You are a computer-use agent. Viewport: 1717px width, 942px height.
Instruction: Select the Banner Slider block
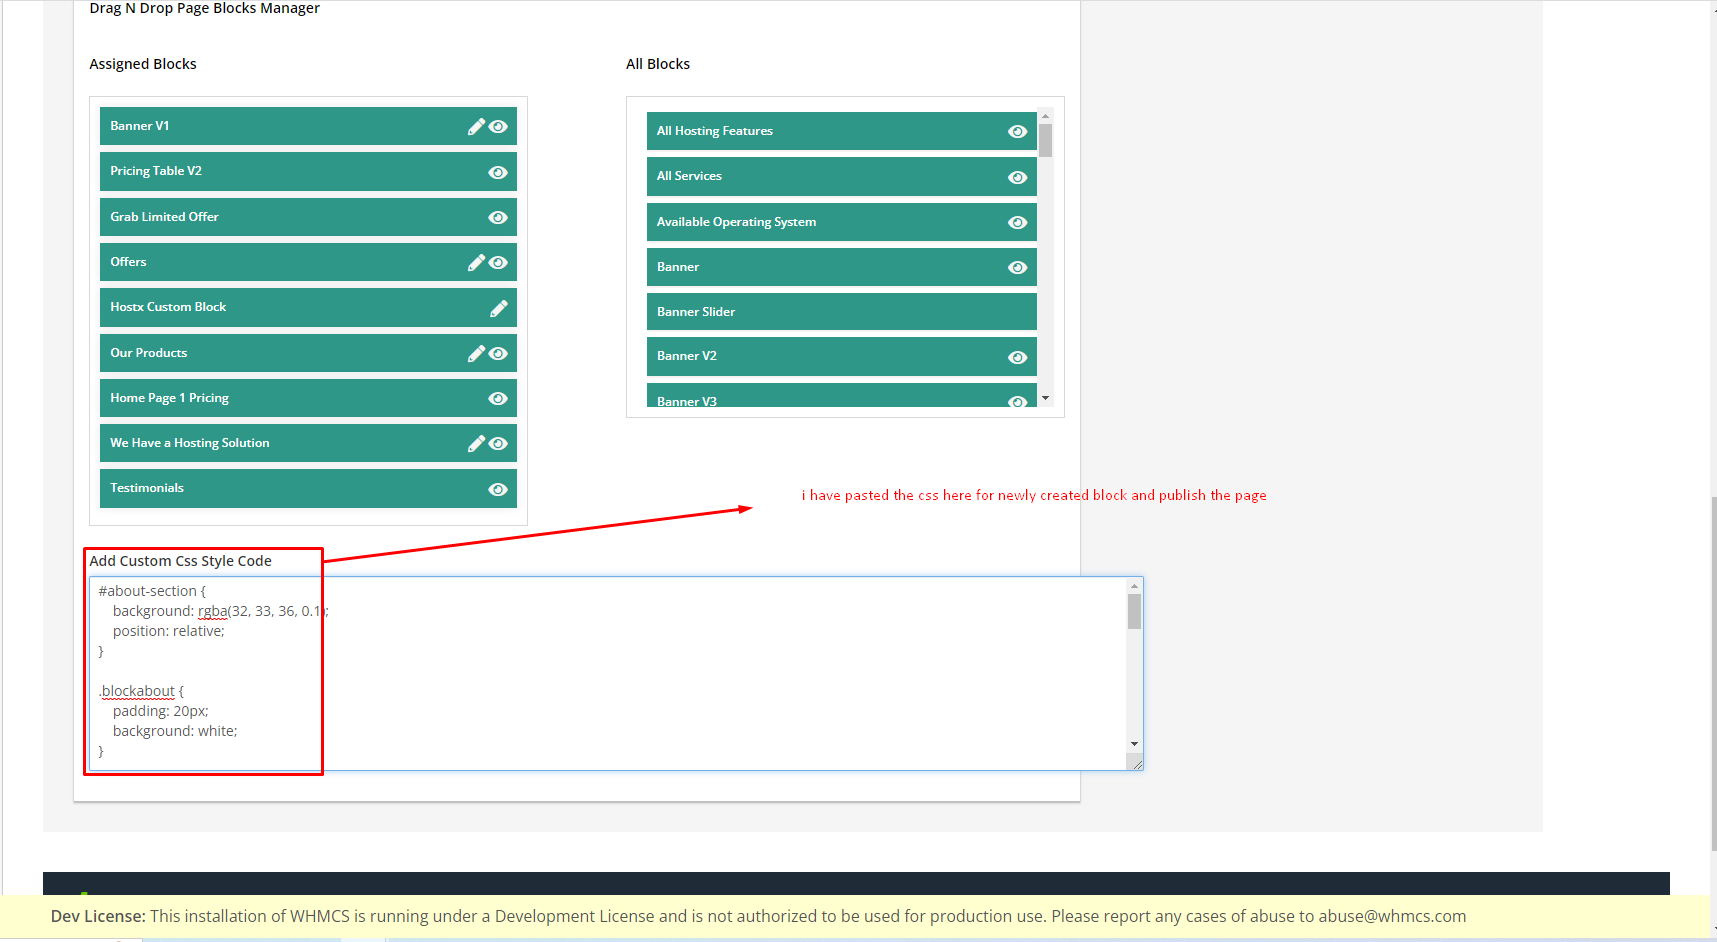click(x=842, y=312)
